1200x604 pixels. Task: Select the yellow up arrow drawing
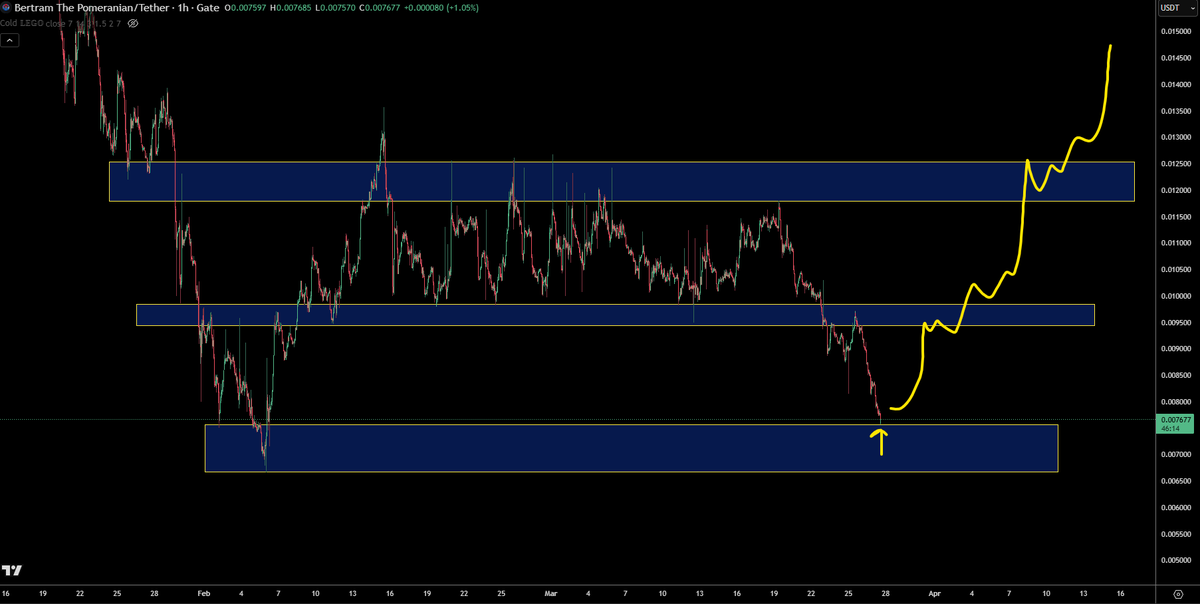pyautogui.click(x=881, y=442)
